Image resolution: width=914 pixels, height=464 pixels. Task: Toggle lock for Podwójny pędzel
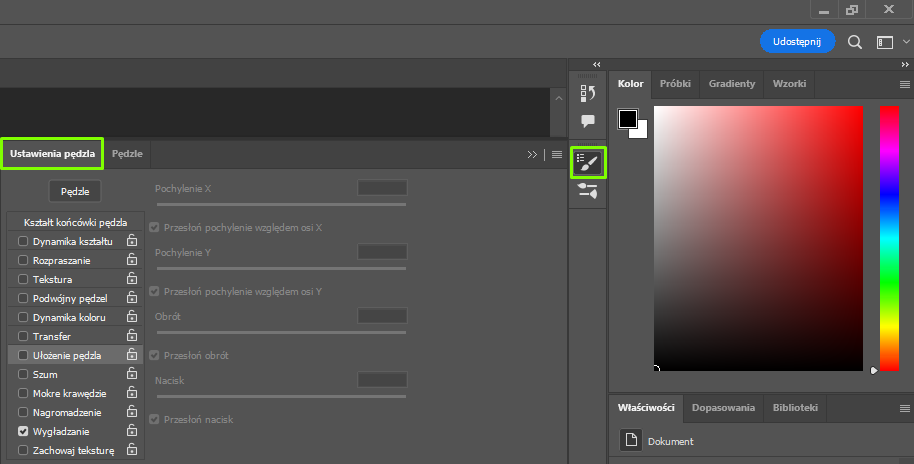pyautogui.click(x=132, y=297)
